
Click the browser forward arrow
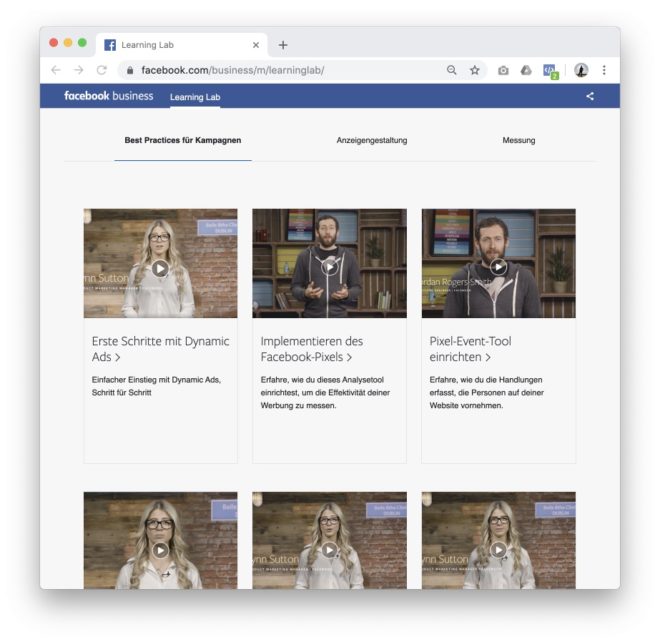point(78,70)
